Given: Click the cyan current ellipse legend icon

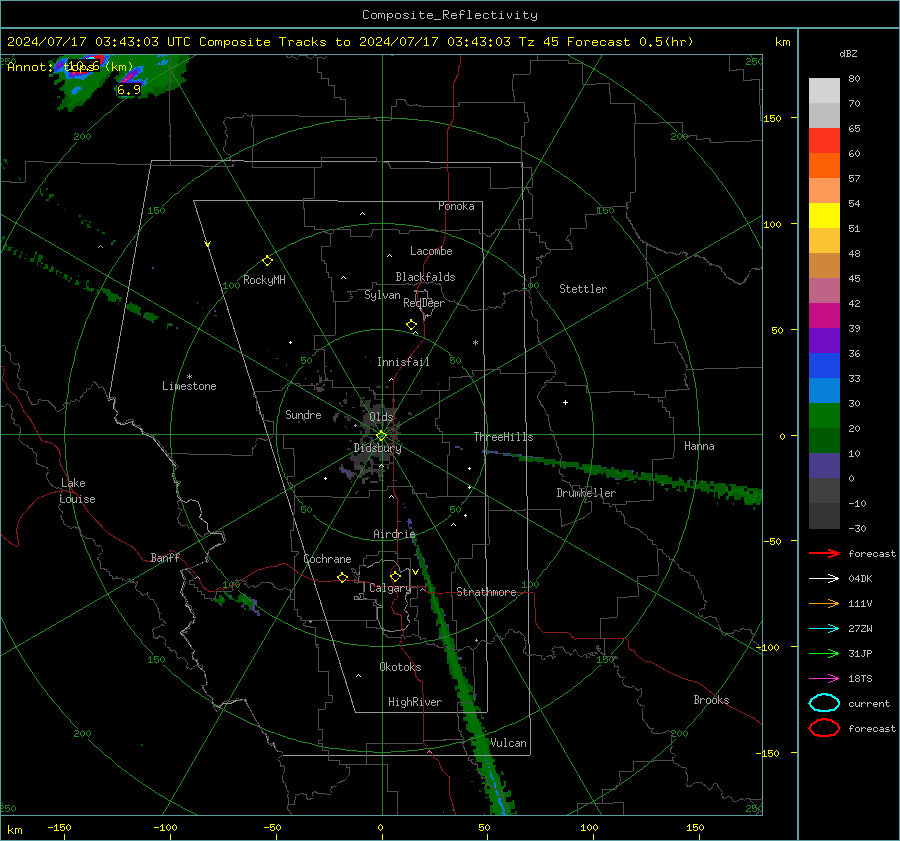Looking at the screenshot, I should click(824, 703).
